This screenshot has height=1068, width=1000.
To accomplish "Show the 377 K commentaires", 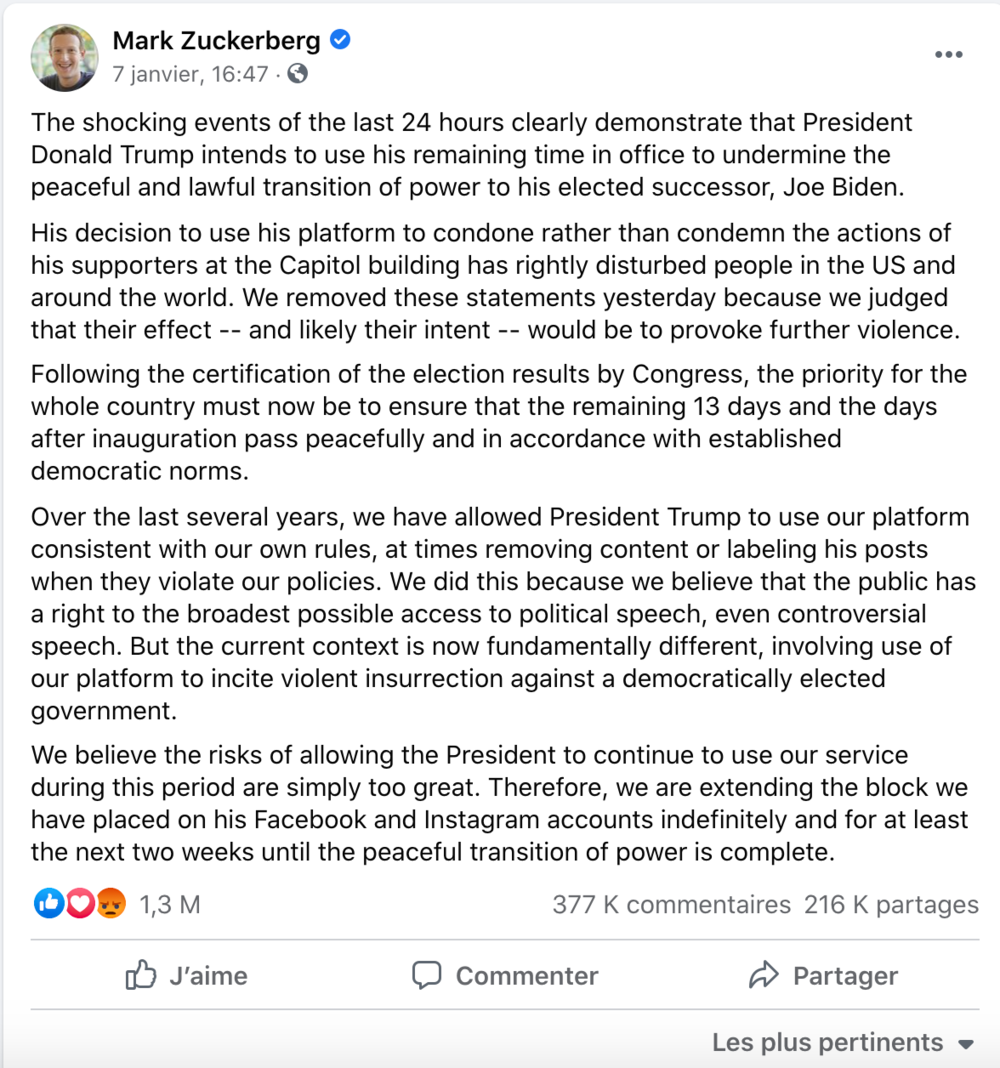I will pos(671,905).
